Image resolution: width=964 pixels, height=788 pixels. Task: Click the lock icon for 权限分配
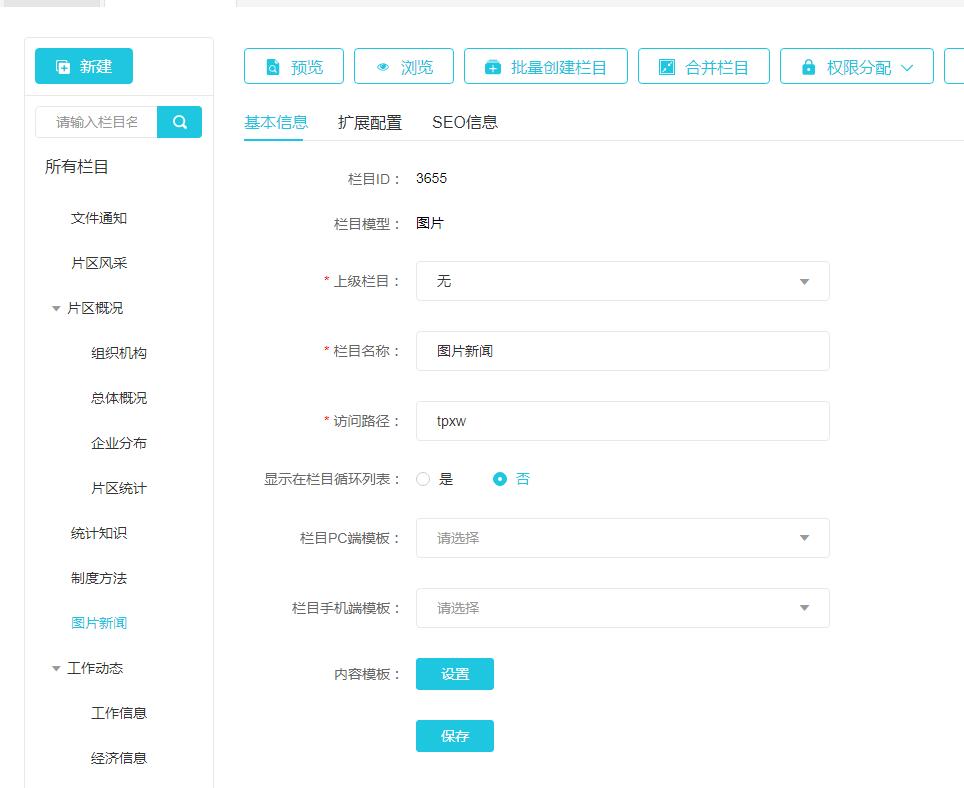tap(808, 67)
